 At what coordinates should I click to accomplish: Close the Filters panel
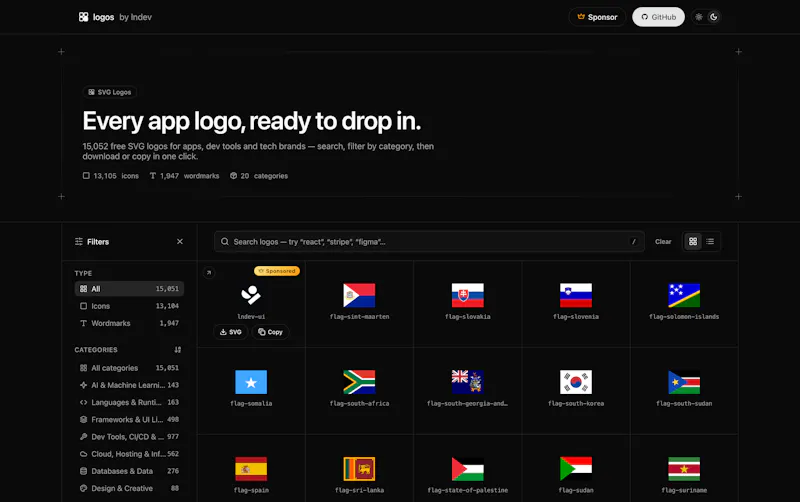[180, 241]
